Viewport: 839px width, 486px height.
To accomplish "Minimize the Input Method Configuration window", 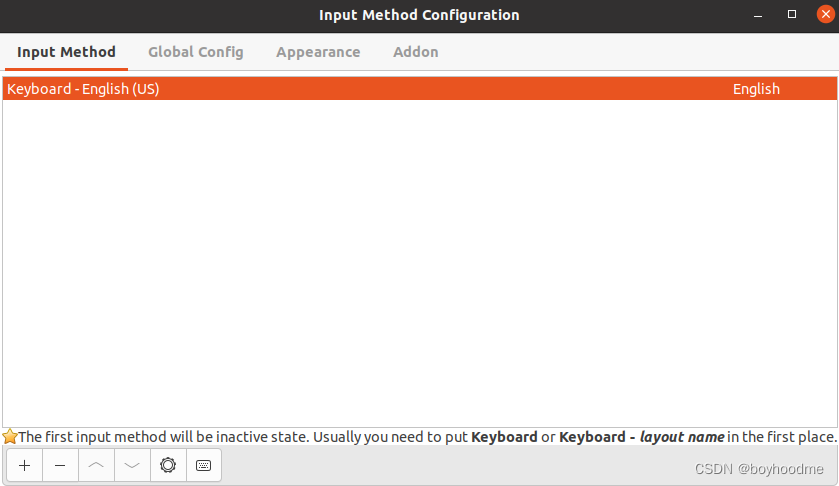I will [758, 15].
